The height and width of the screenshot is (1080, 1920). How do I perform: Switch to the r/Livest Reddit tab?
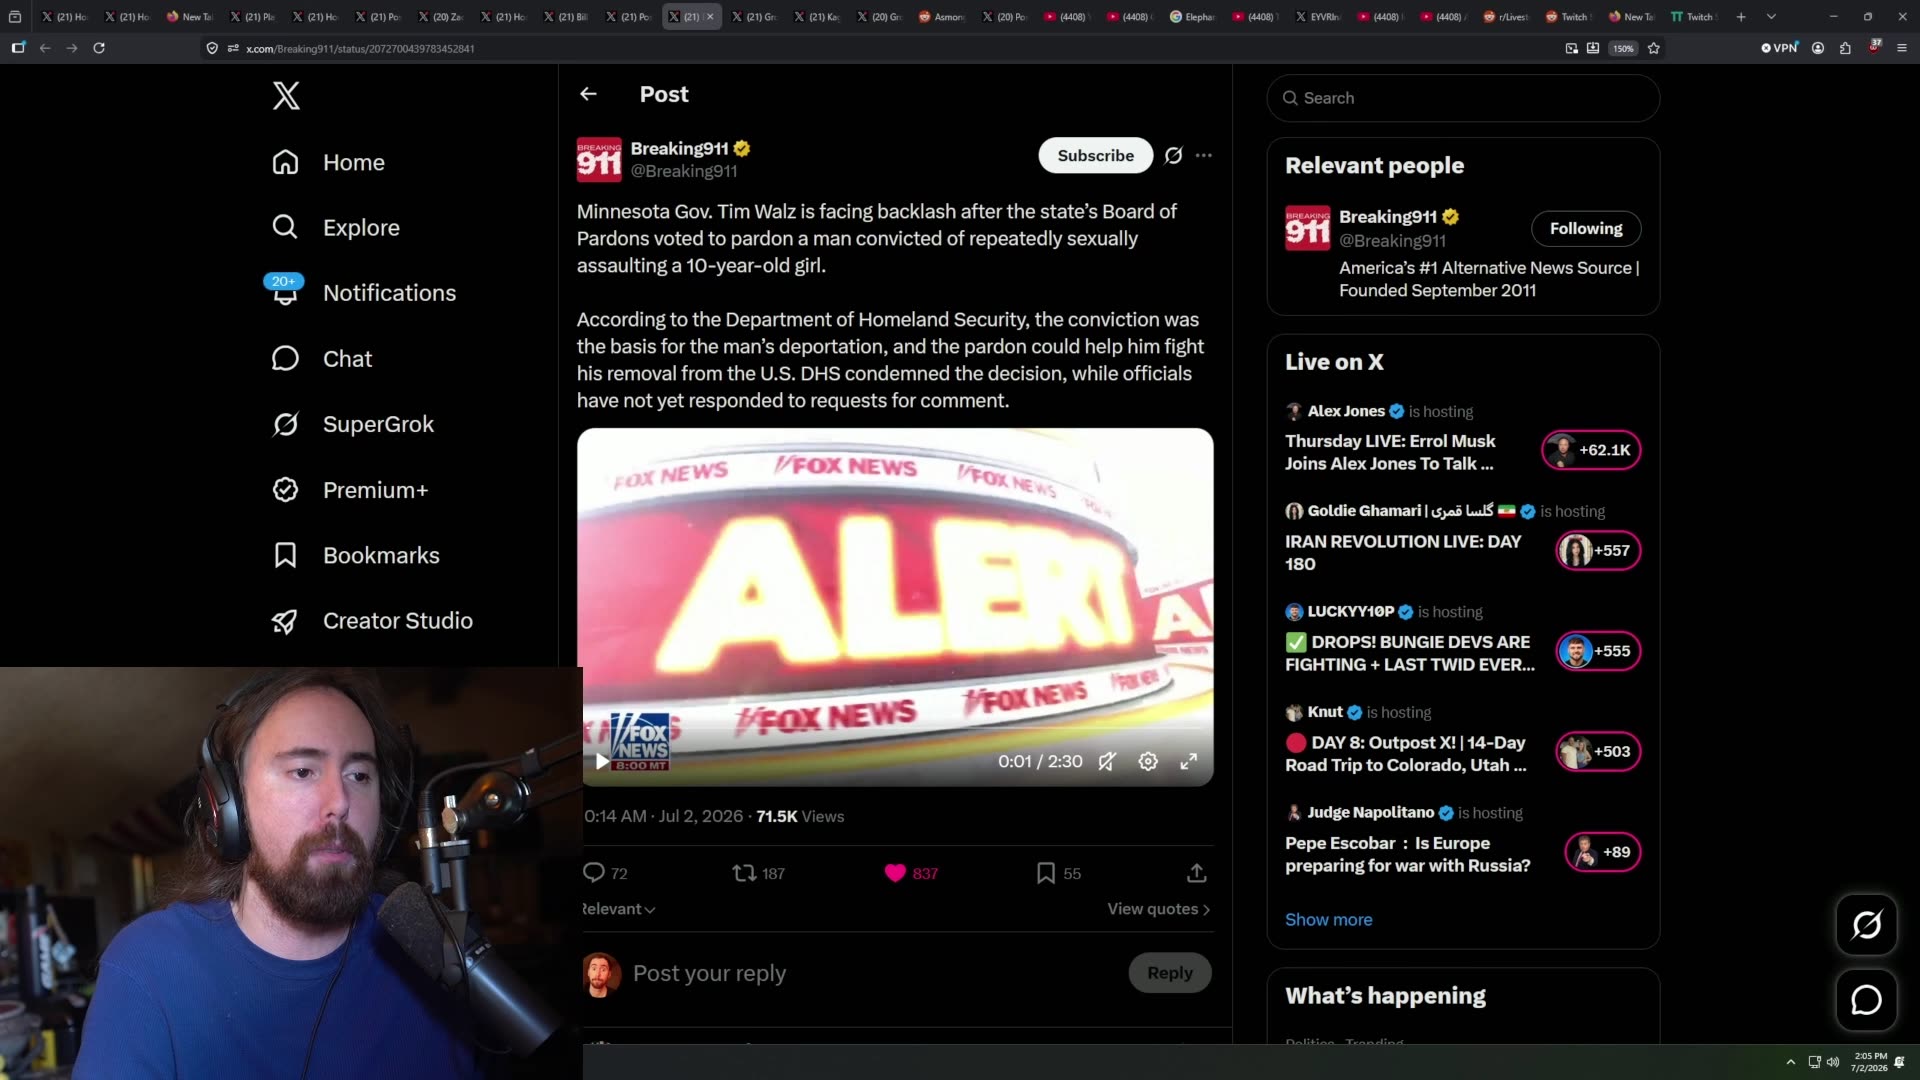click(1506, 17)
